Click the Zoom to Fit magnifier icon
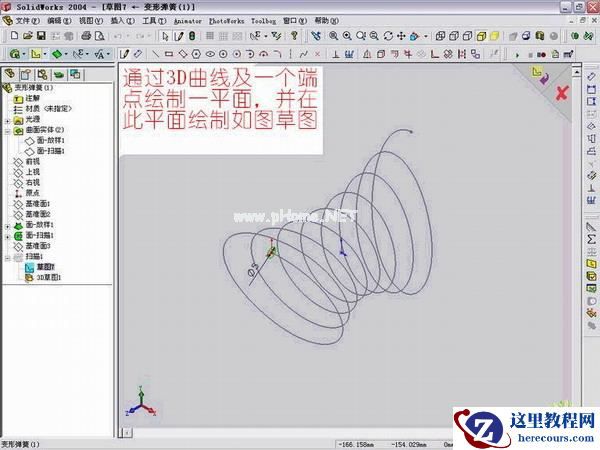The width and height of the screenshot is (600, 450). (x=332, y=36)
